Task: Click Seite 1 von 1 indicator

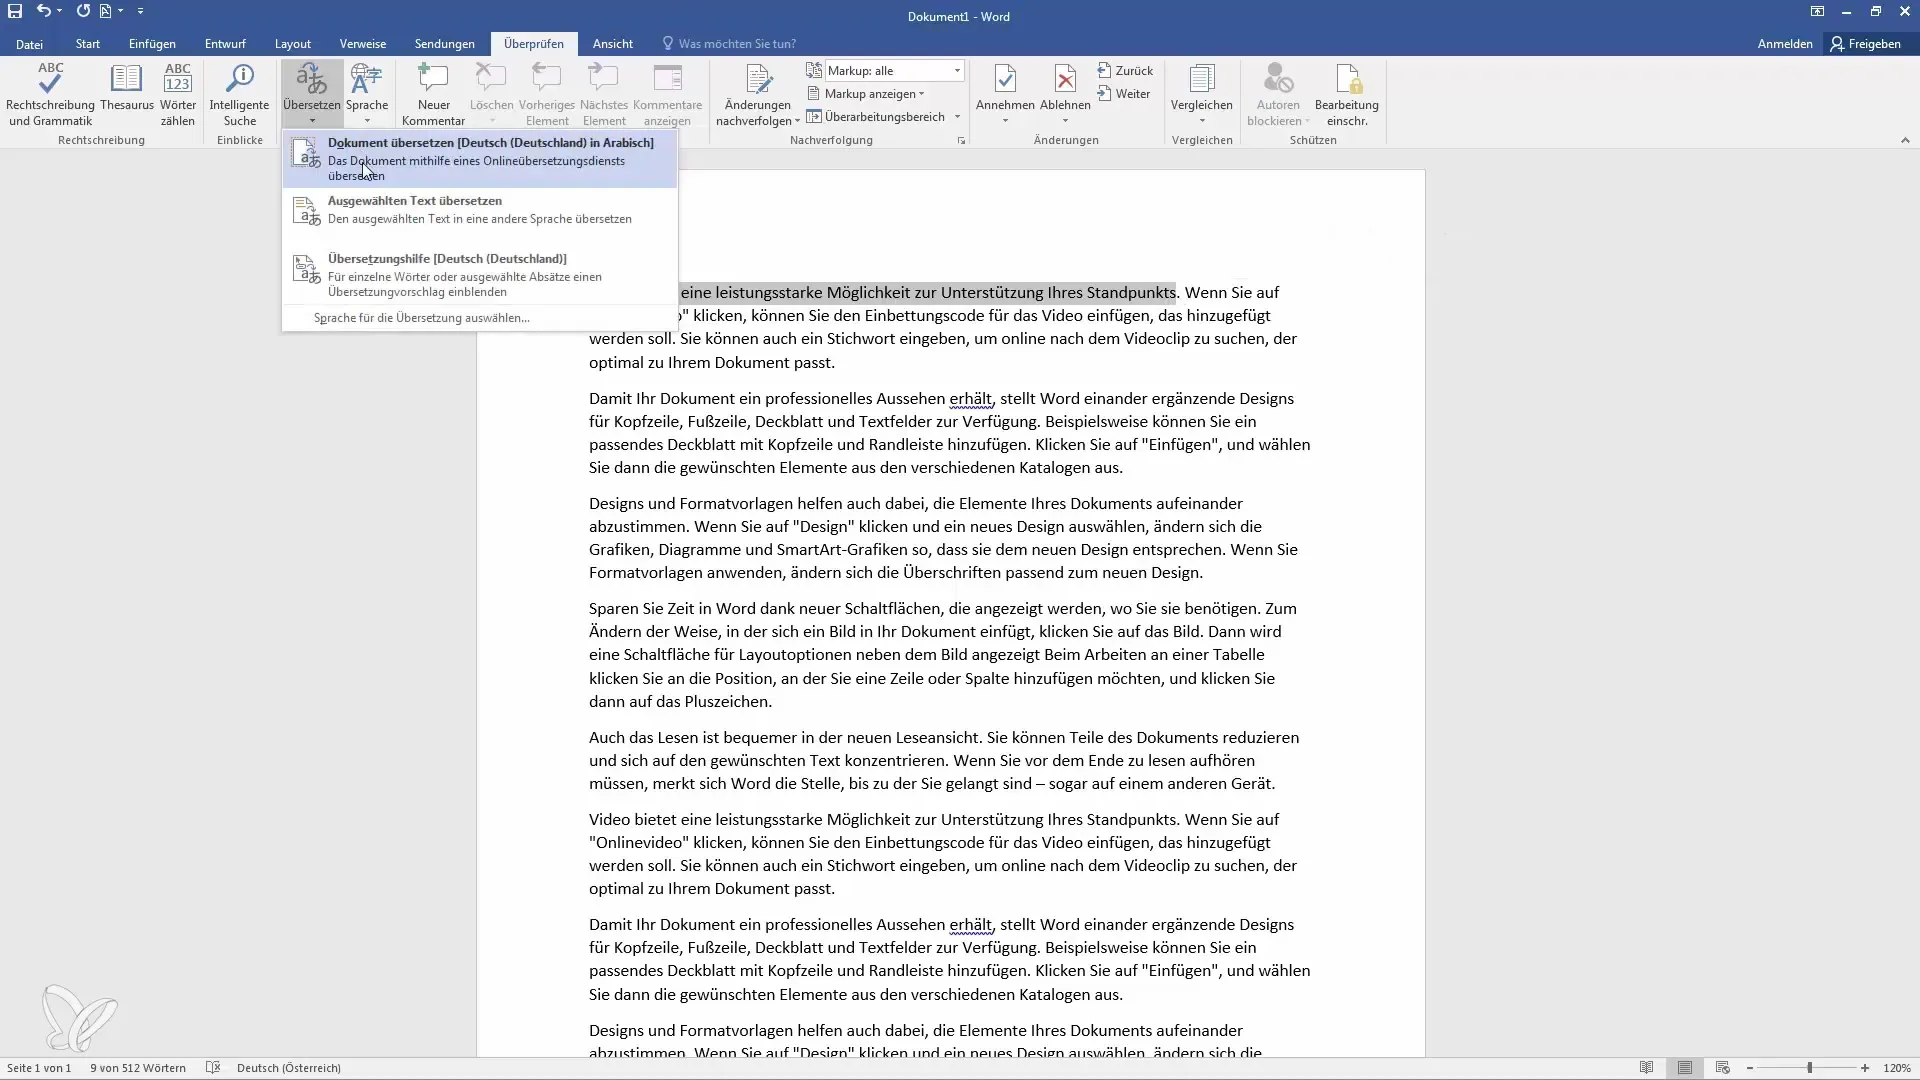Action: click(39, 1068)
